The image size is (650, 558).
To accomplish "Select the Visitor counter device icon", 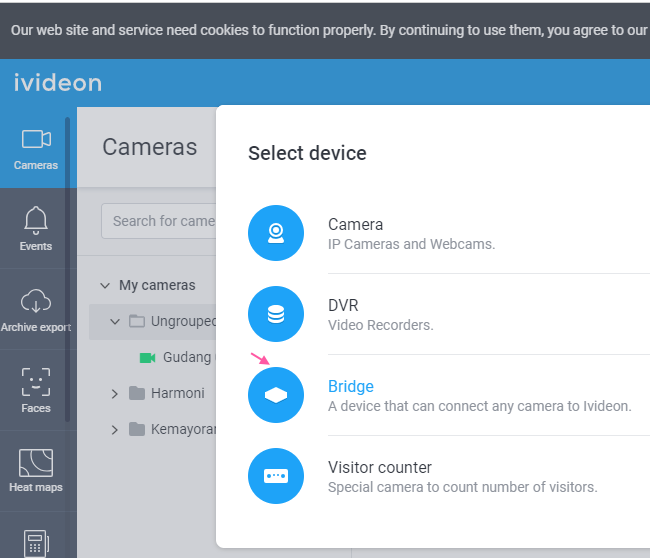I will click(x=276, y=476).
